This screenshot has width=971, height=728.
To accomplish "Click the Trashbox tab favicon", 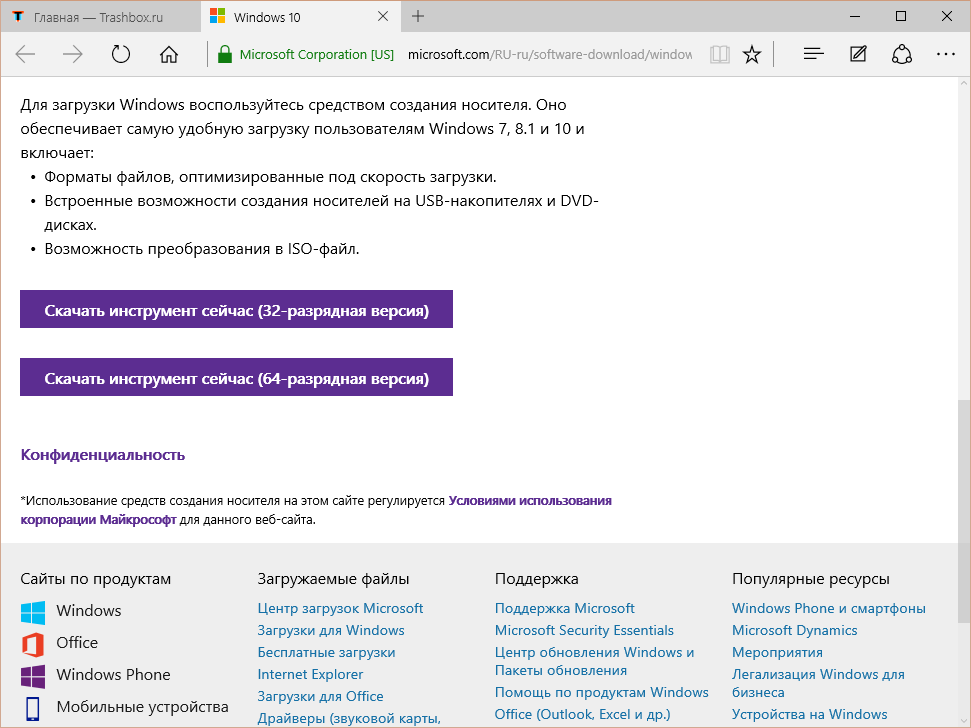I will 19,17.
